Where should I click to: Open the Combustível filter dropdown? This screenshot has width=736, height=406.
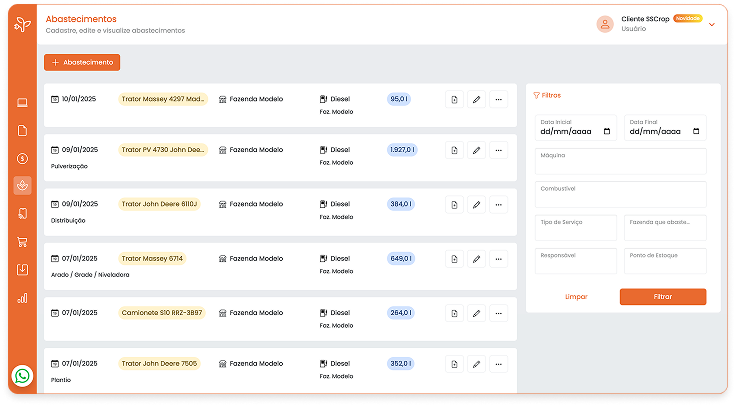620,194
